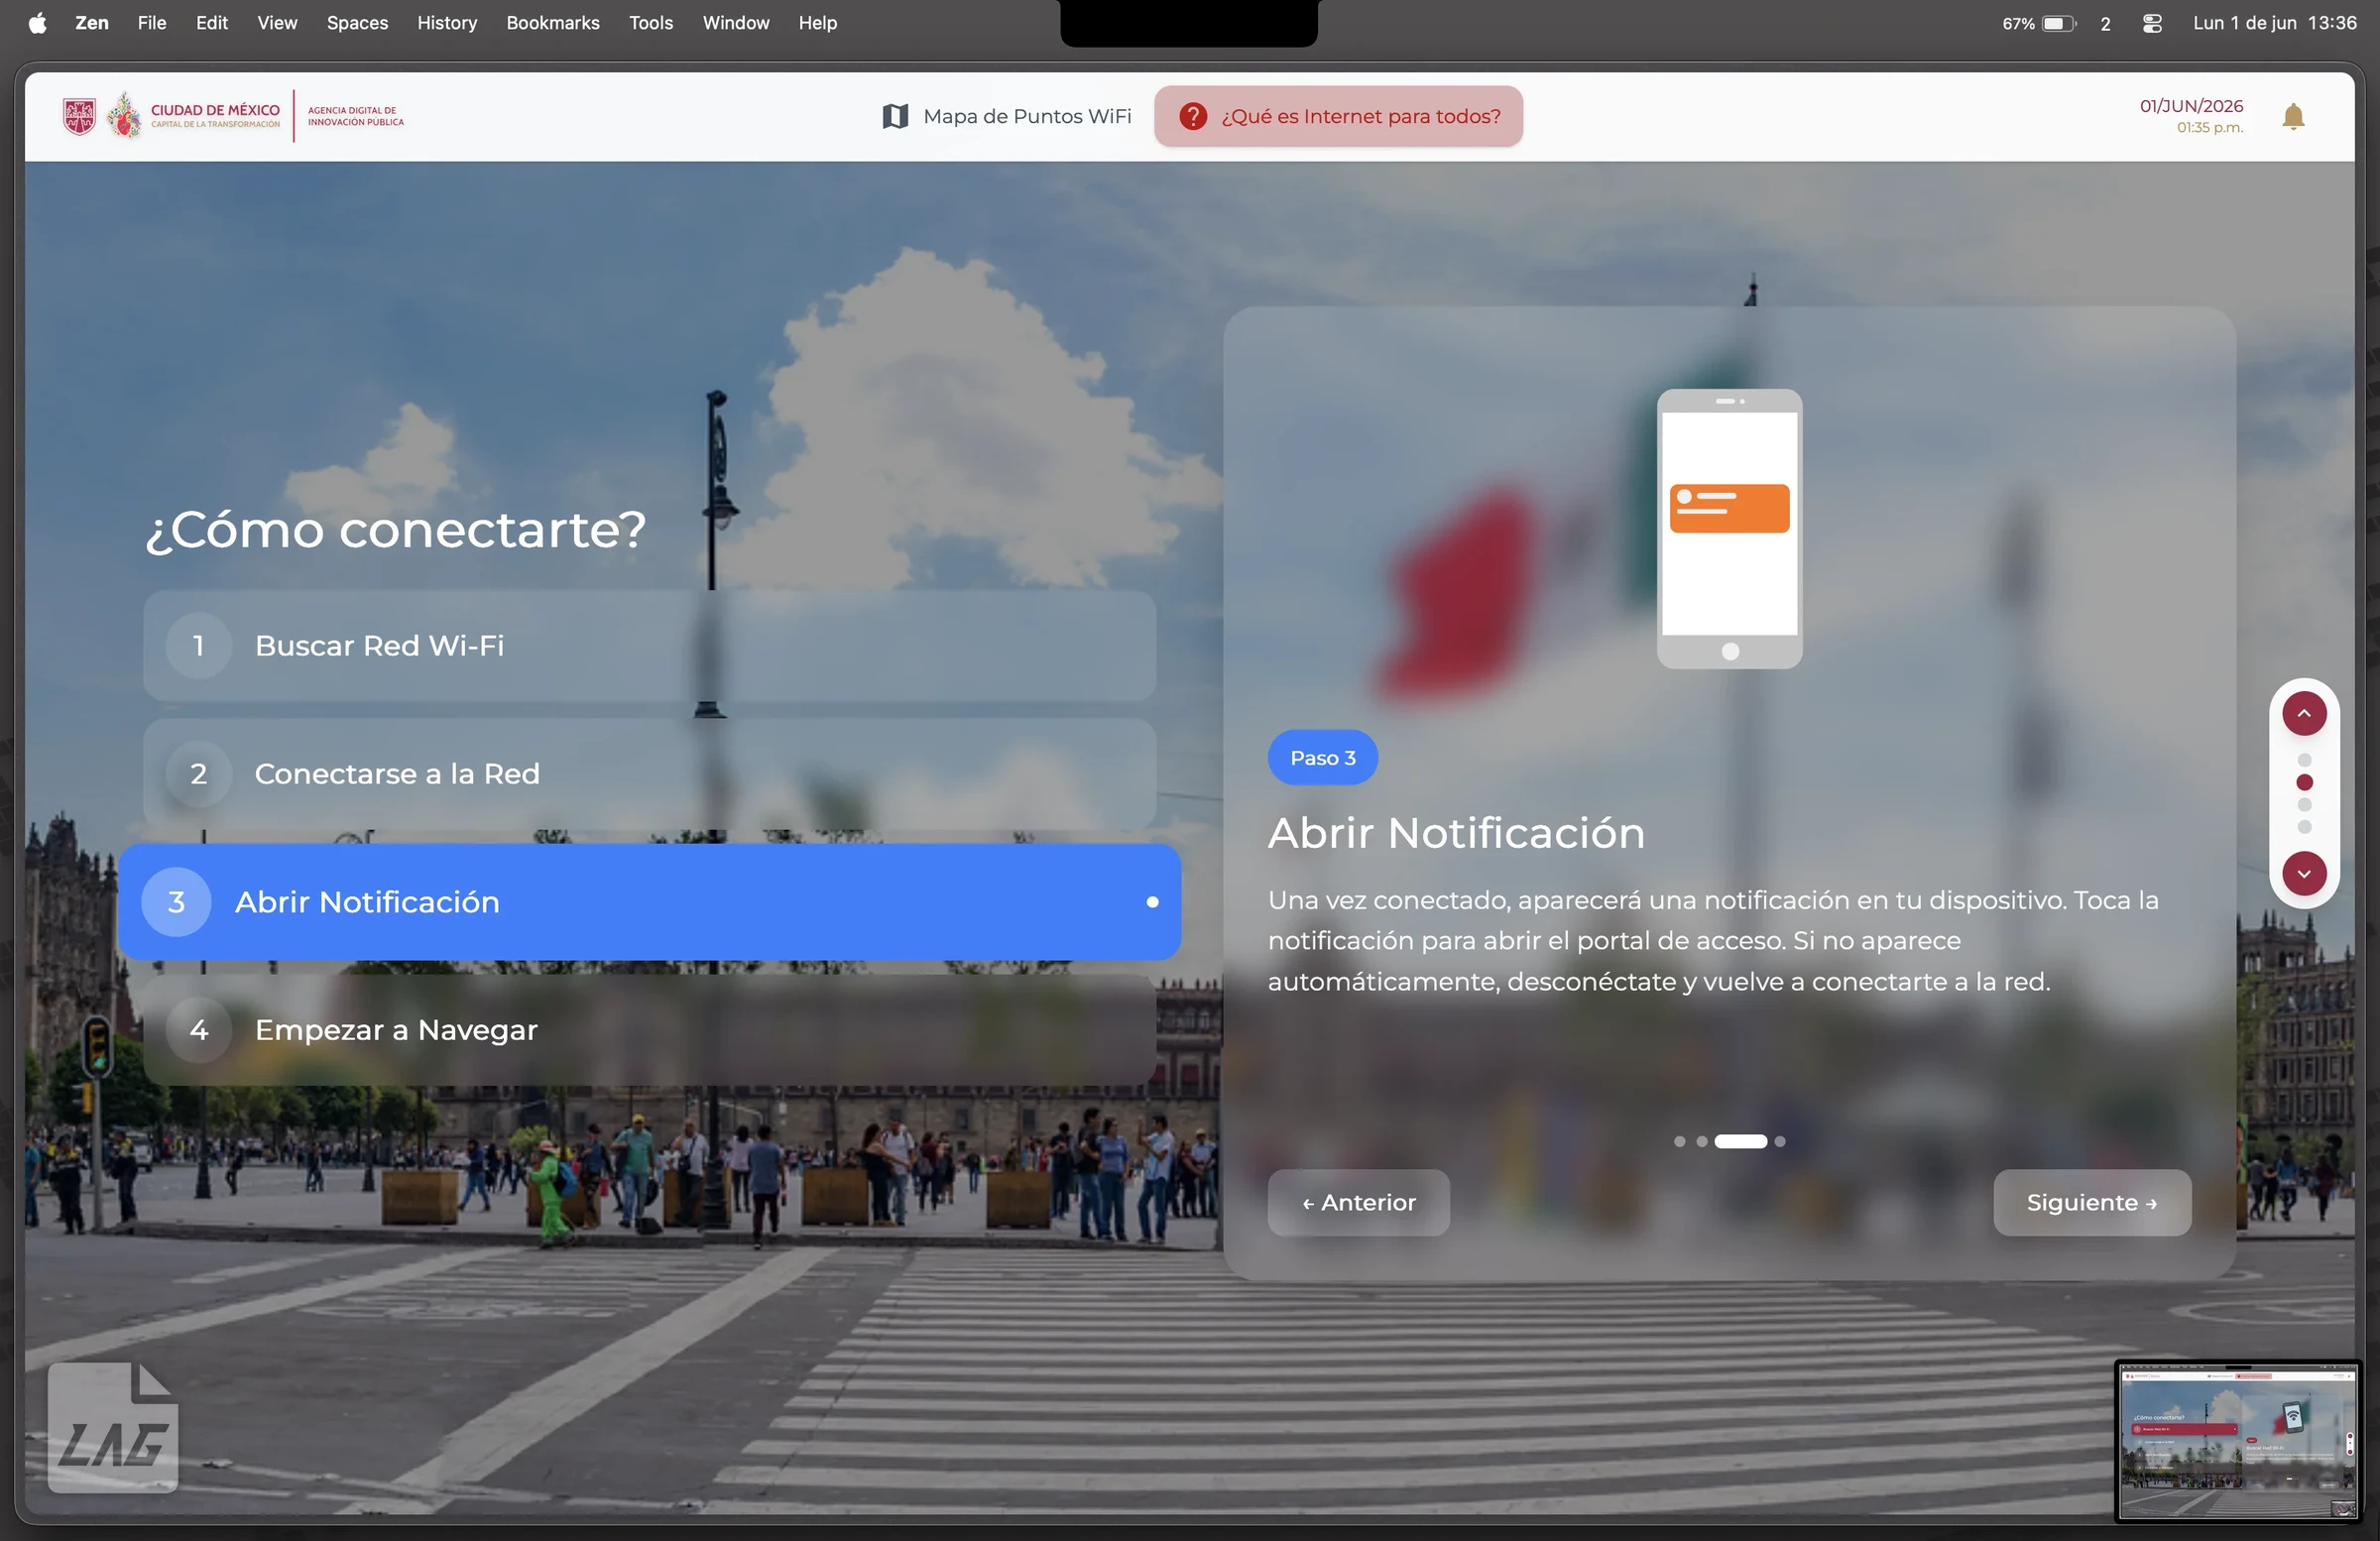The image size is (2380, 1541).
Task: Select the first dot in vertical section navigator
Action: 2304,760
